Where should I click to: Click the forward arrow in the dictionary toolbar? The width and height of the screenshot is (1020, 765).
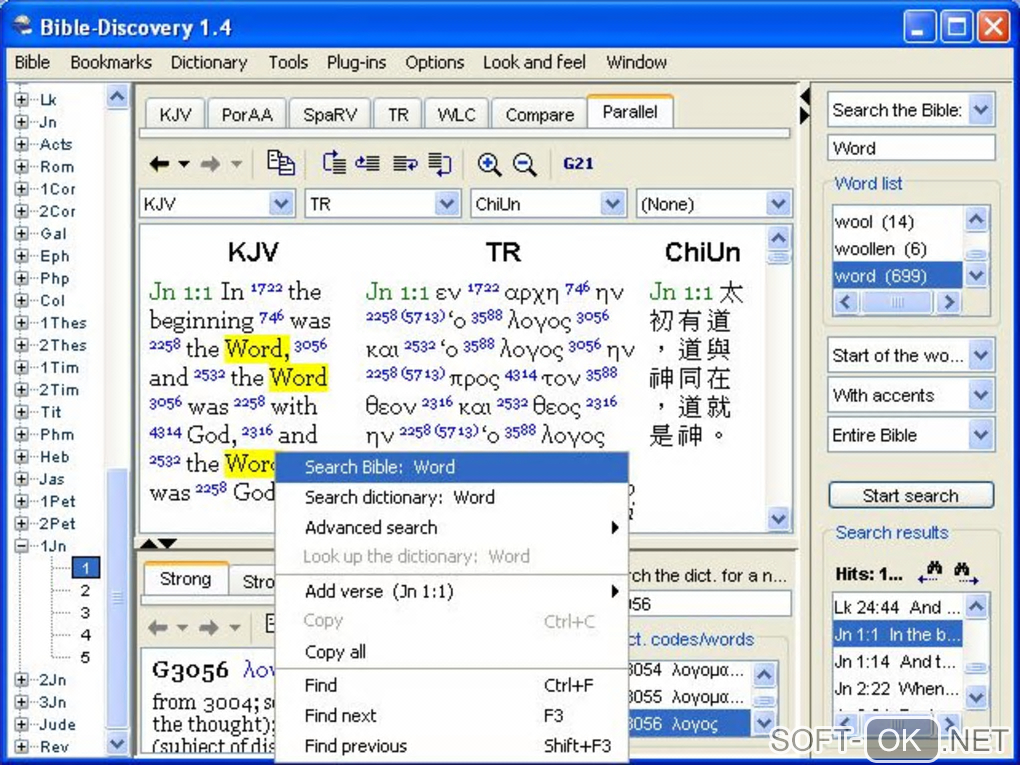click(208, 628)
